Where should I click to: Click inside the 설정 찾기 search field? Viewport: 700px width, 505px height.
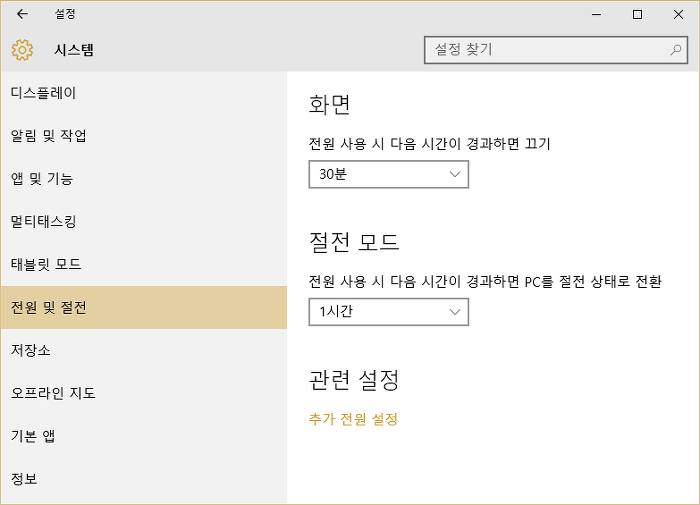tap(555, 50)
